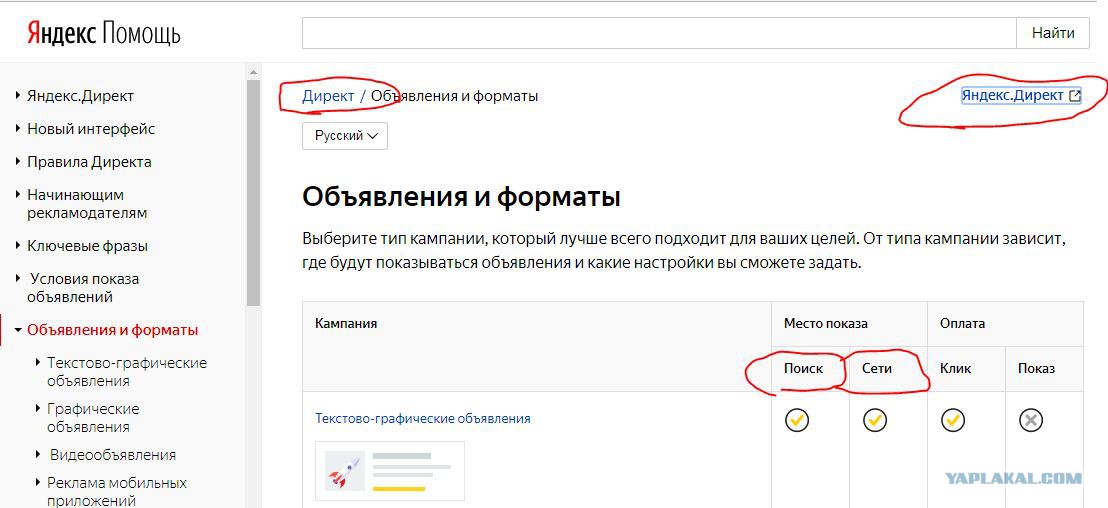This screenshot has height=508, width=1108.
Task: Click the Клик column header
Action: pyautogui.click(x=955, y=368)
